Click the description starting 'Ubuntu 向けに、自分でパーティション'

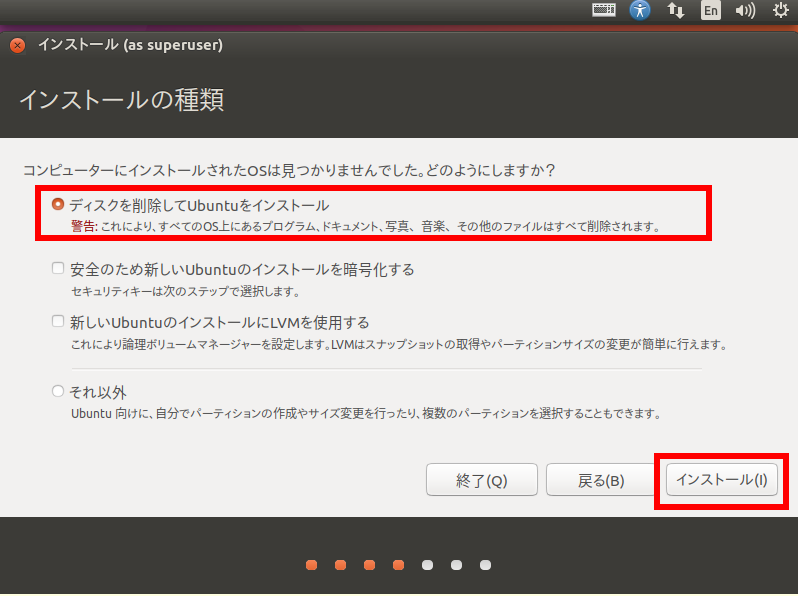[x=366, y=413]
